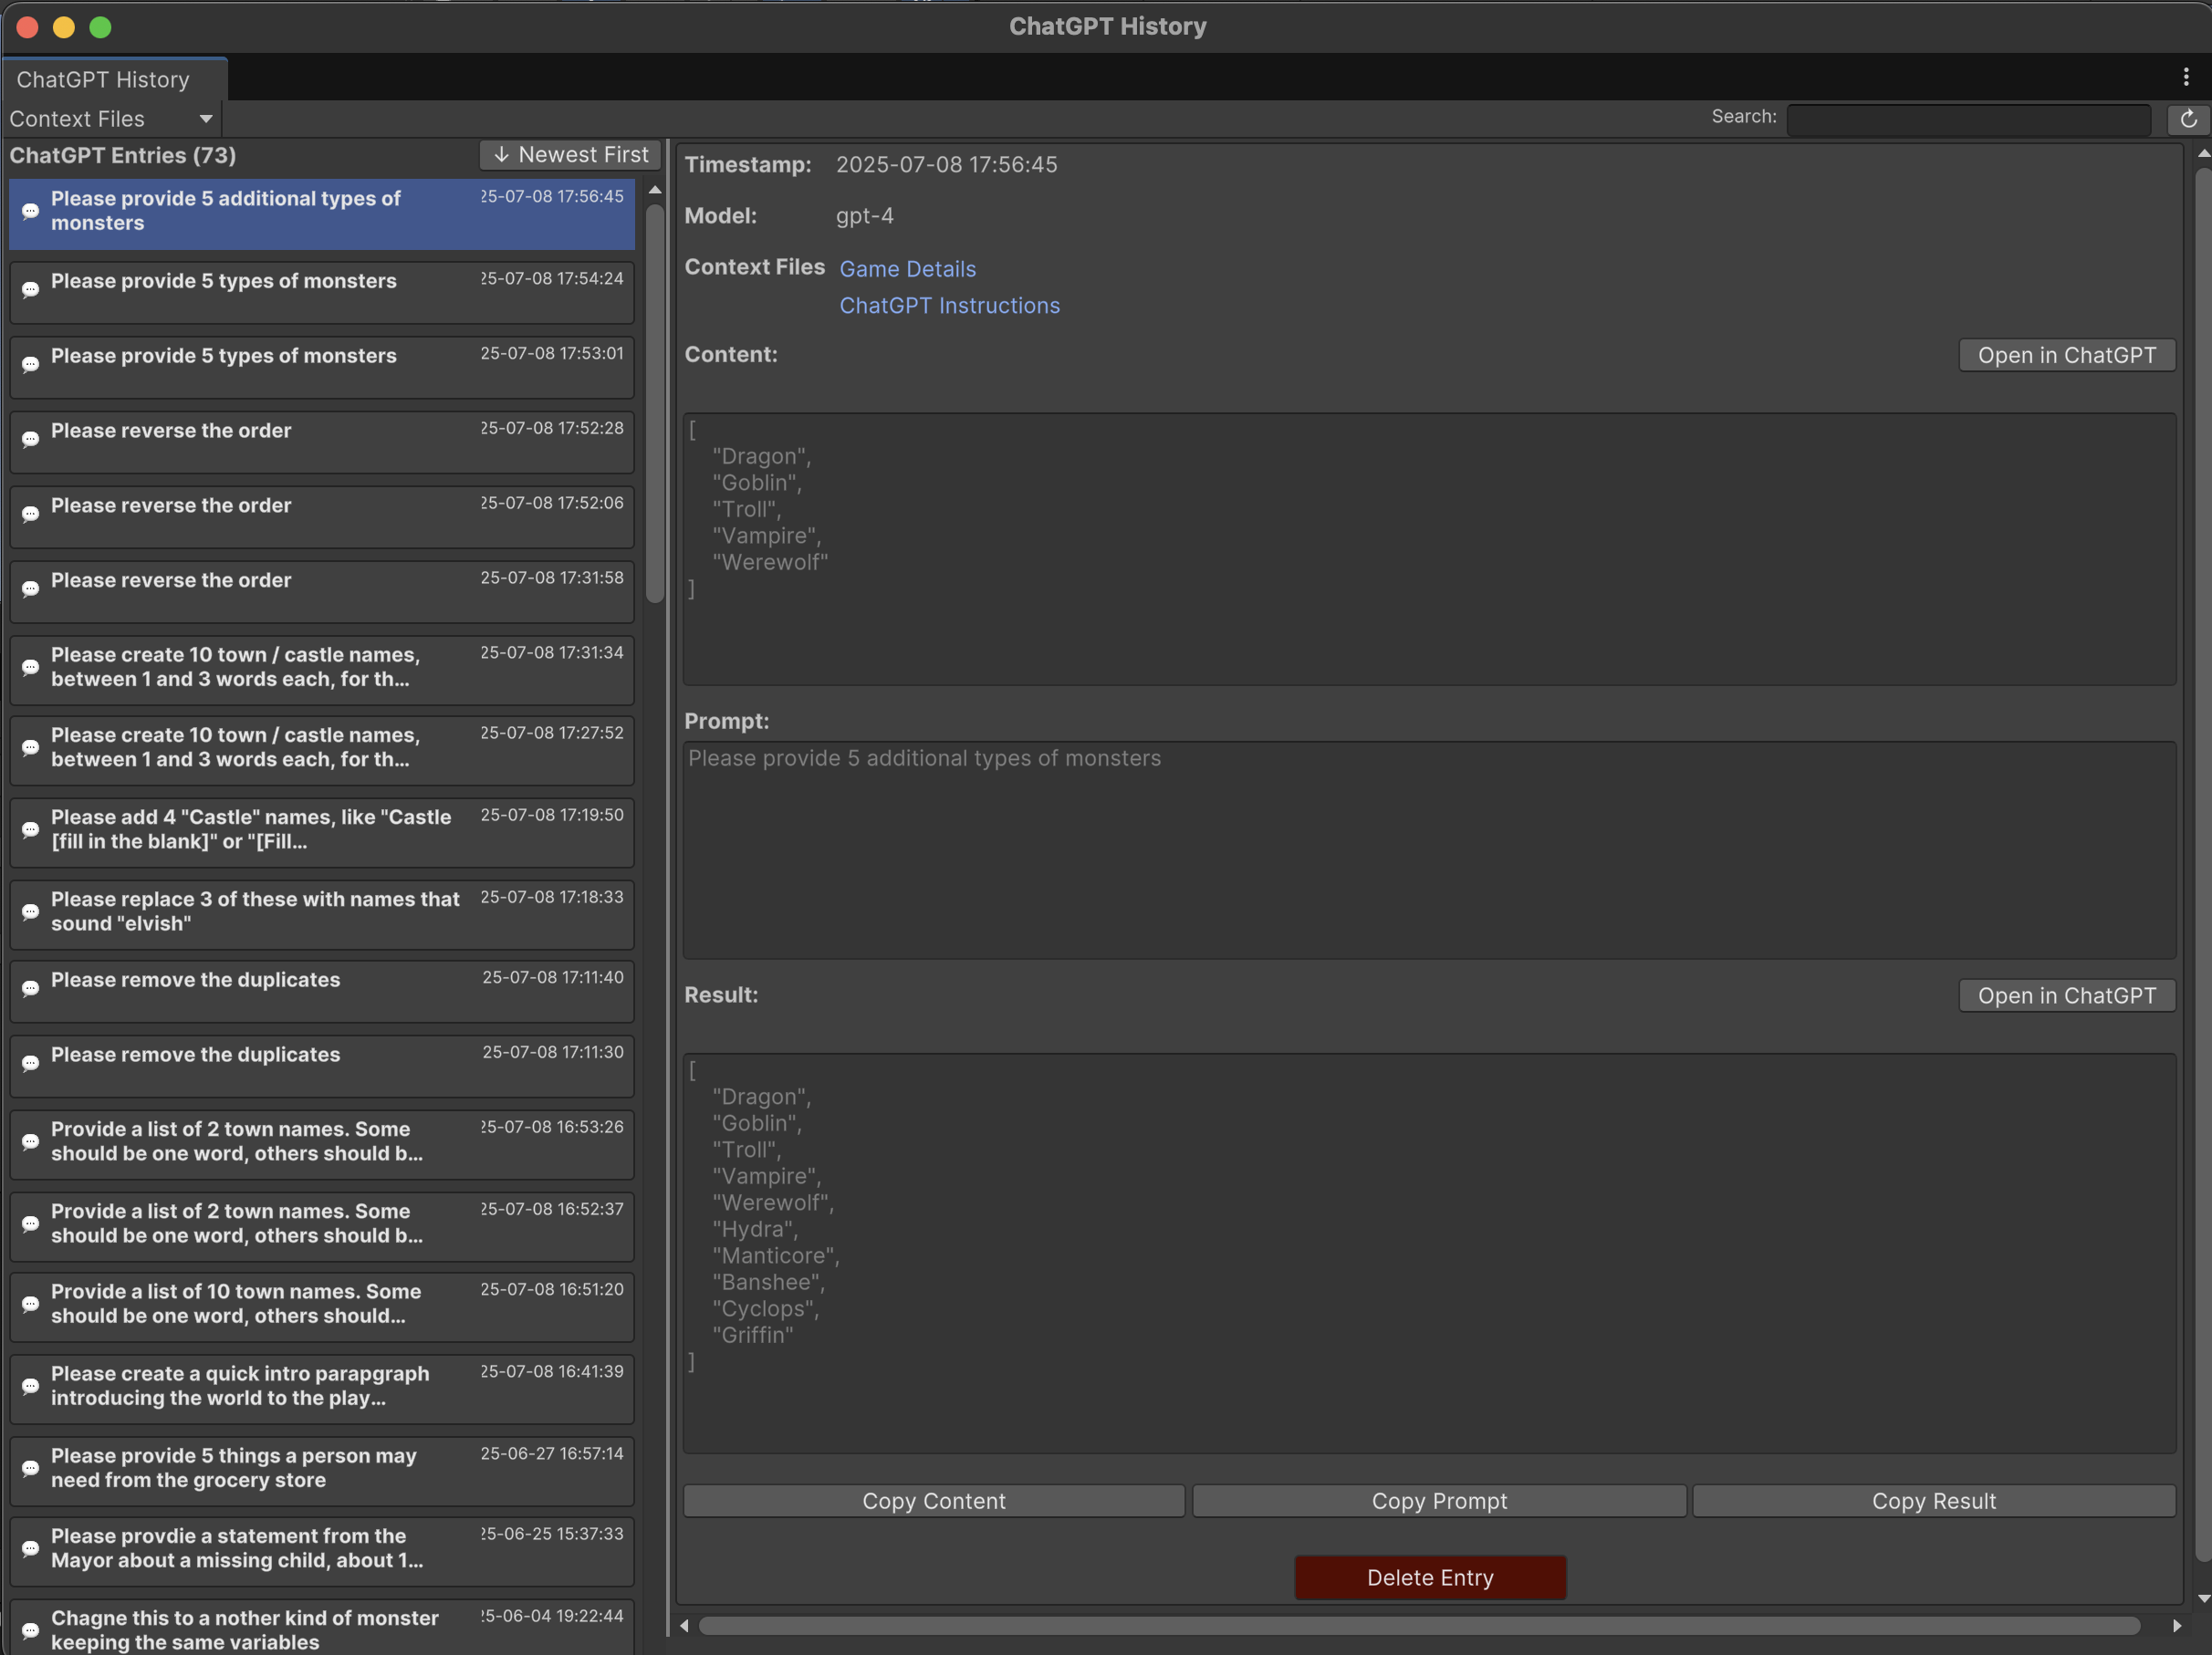
Task: Expand the Context Files dropdown
Action: pos(110,119)
